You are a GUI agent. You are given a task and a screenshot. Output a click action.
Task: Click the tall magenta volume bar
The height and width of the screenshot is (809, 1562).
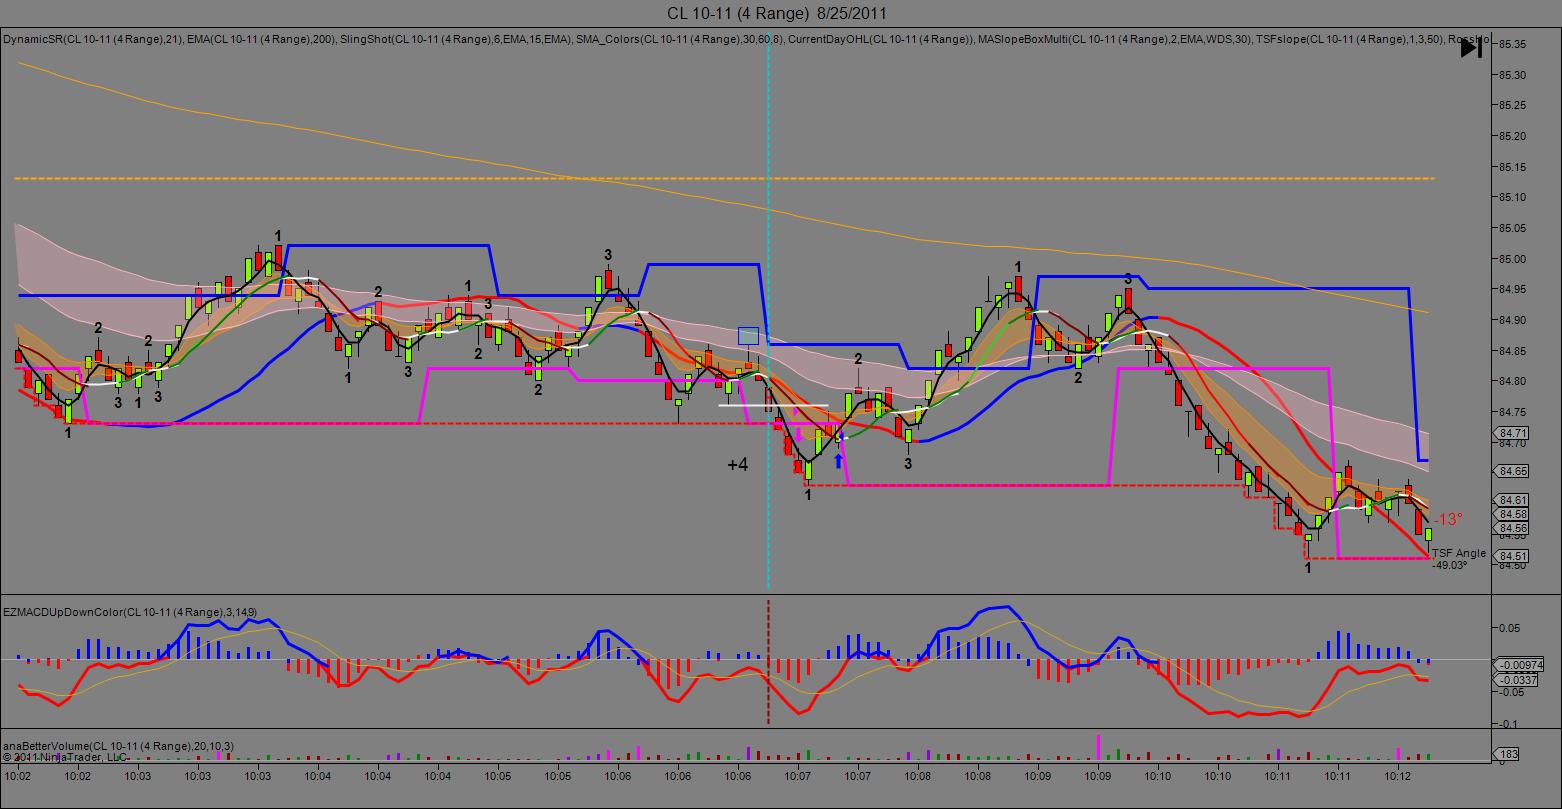point(1097,748)
